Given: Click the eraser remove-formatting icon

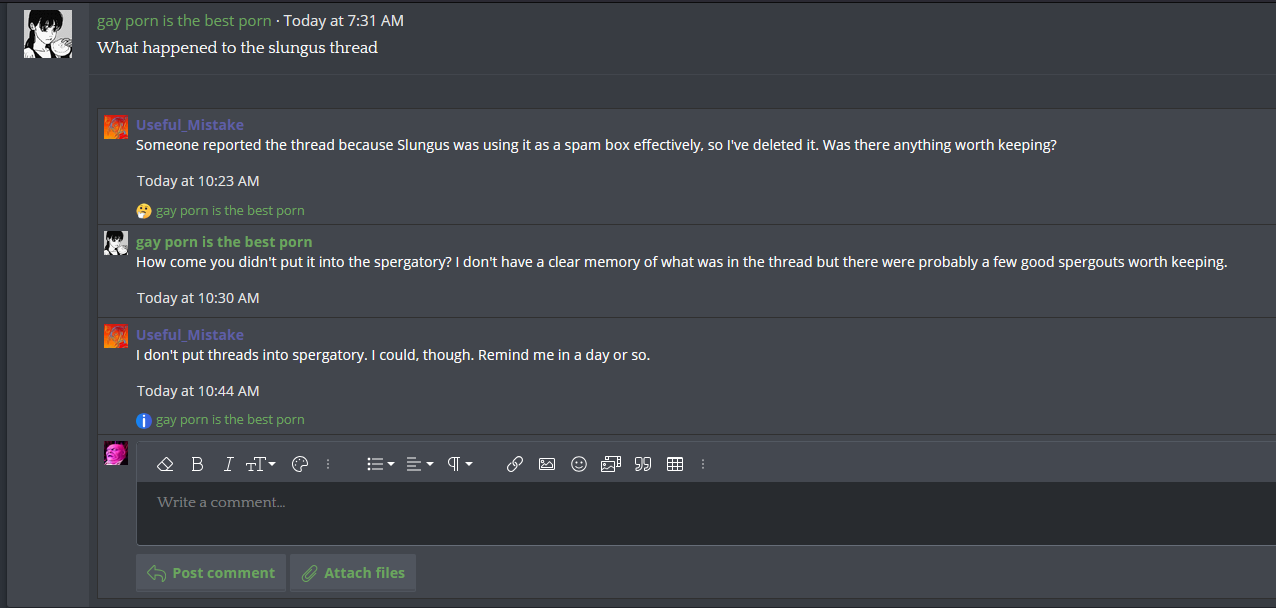Looking at the screenshot, I should pos(166,464).
